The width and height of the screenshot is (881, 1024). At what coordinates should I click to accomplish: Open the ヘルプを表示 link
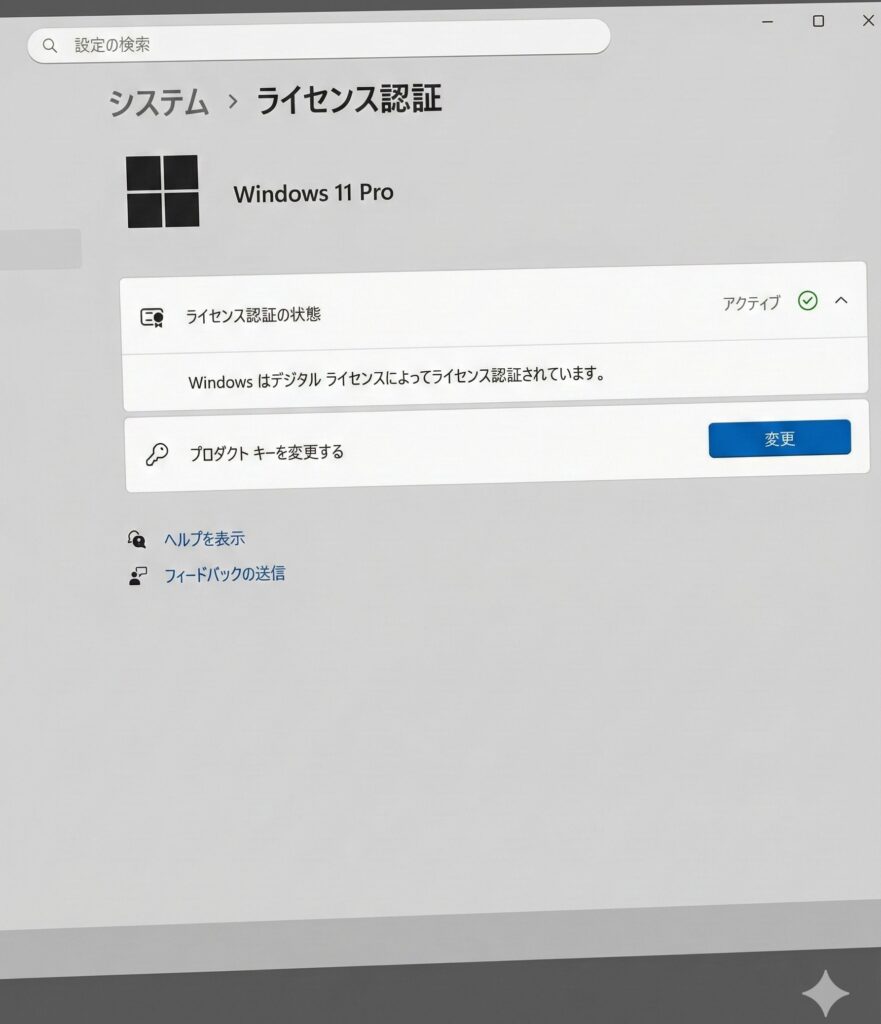pyautogui.click(x=204, y=539)
